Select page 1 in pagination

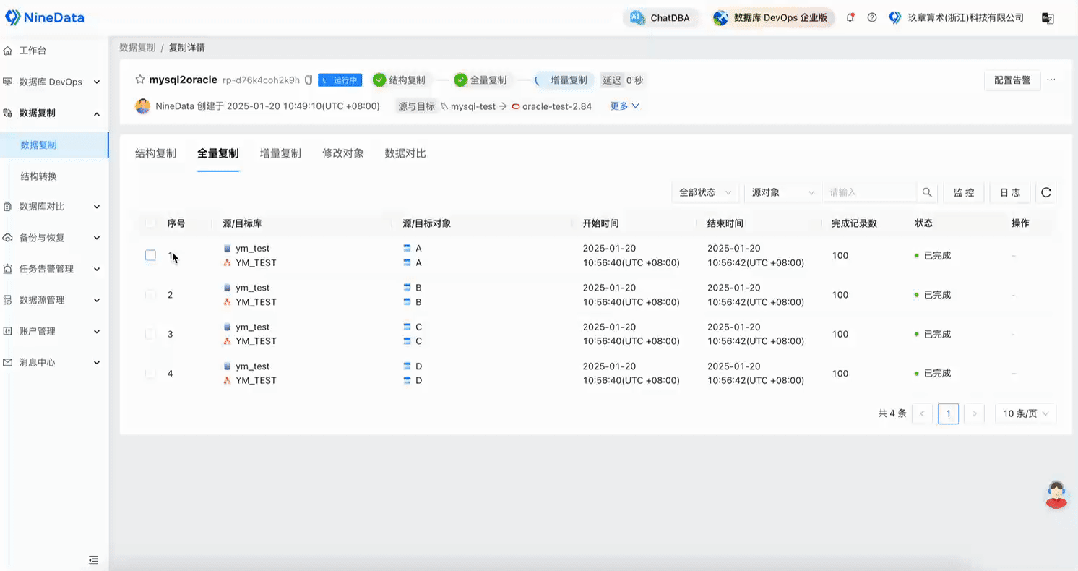tap(948, 414)
